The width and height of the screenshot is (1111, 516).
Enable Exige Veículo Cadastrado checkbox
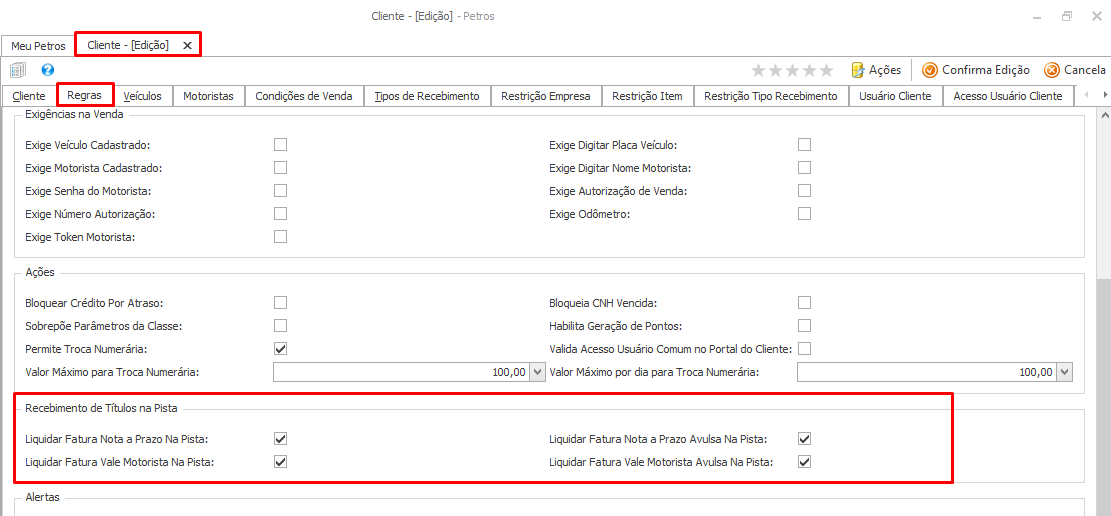[x=281, y=145]
